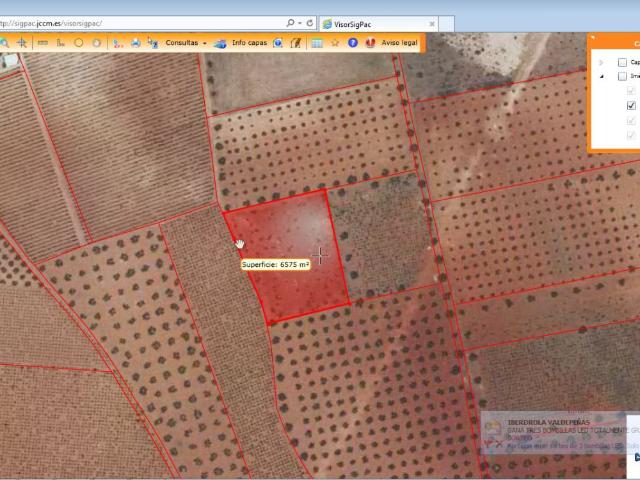Screen dimensions: 640x480
Task: Collapse the expanded Imágenes tree node
Action: (601, 76)
